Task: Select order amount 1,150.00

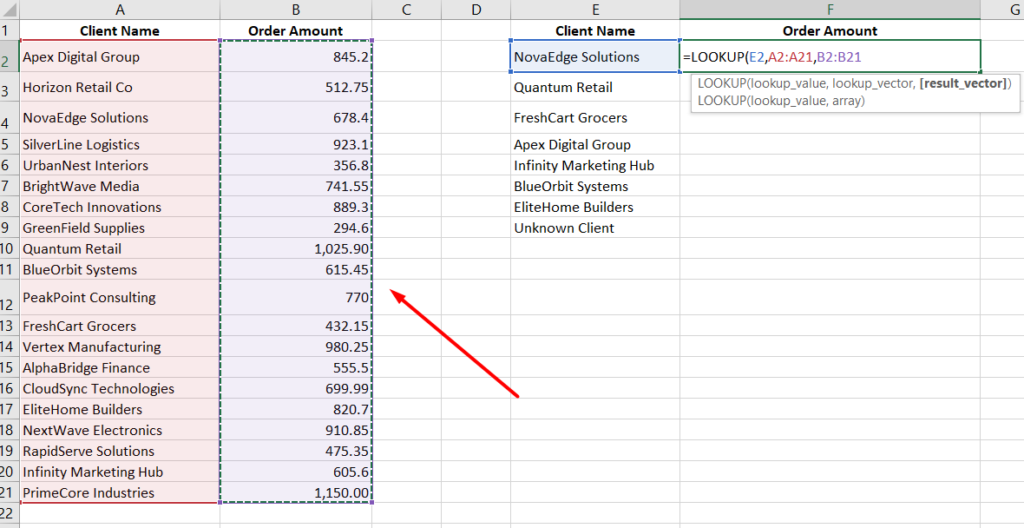Action: (296, 493)
